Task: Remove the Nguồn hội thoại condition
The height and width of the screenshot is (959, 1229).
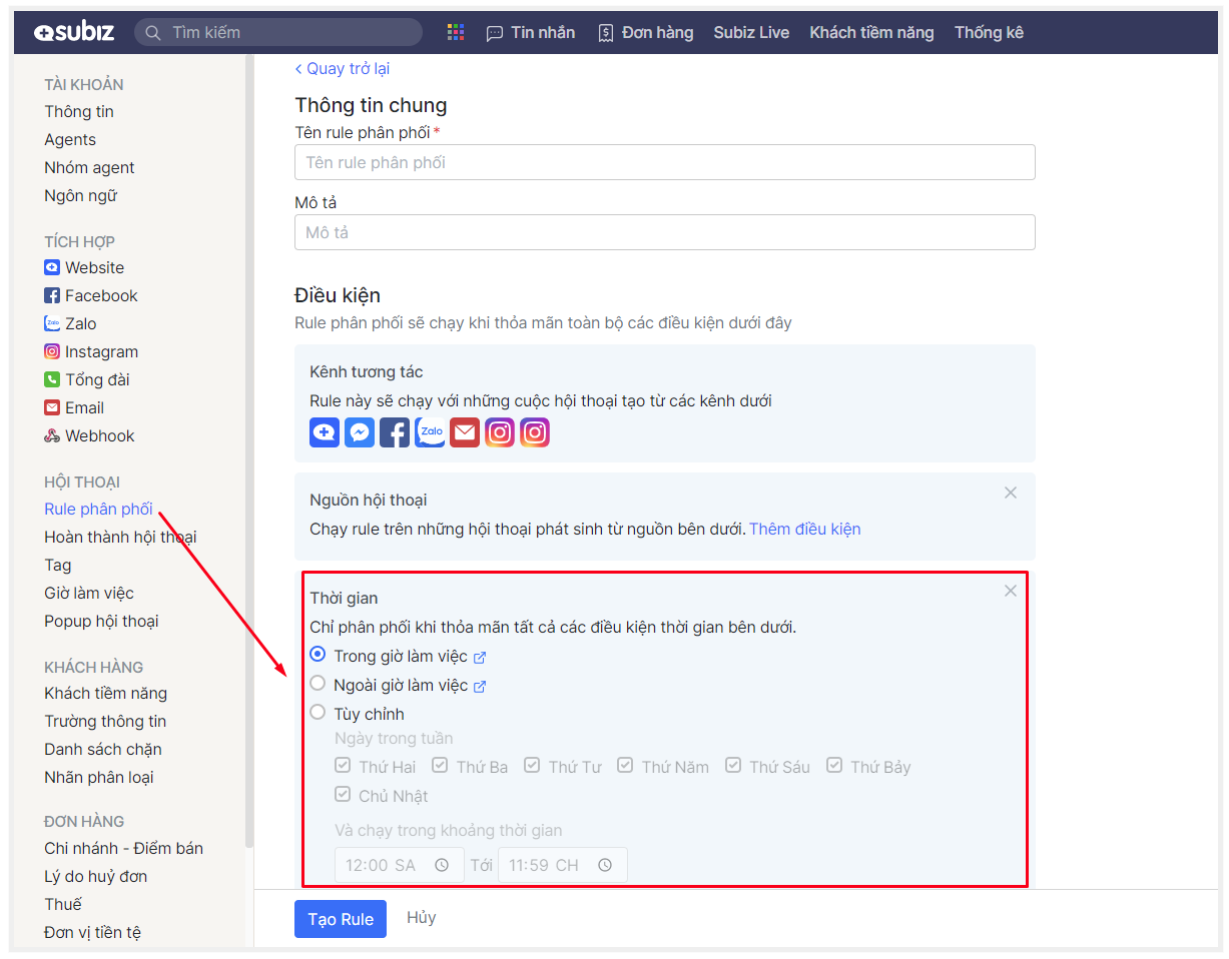Action: click(1010, 492)
